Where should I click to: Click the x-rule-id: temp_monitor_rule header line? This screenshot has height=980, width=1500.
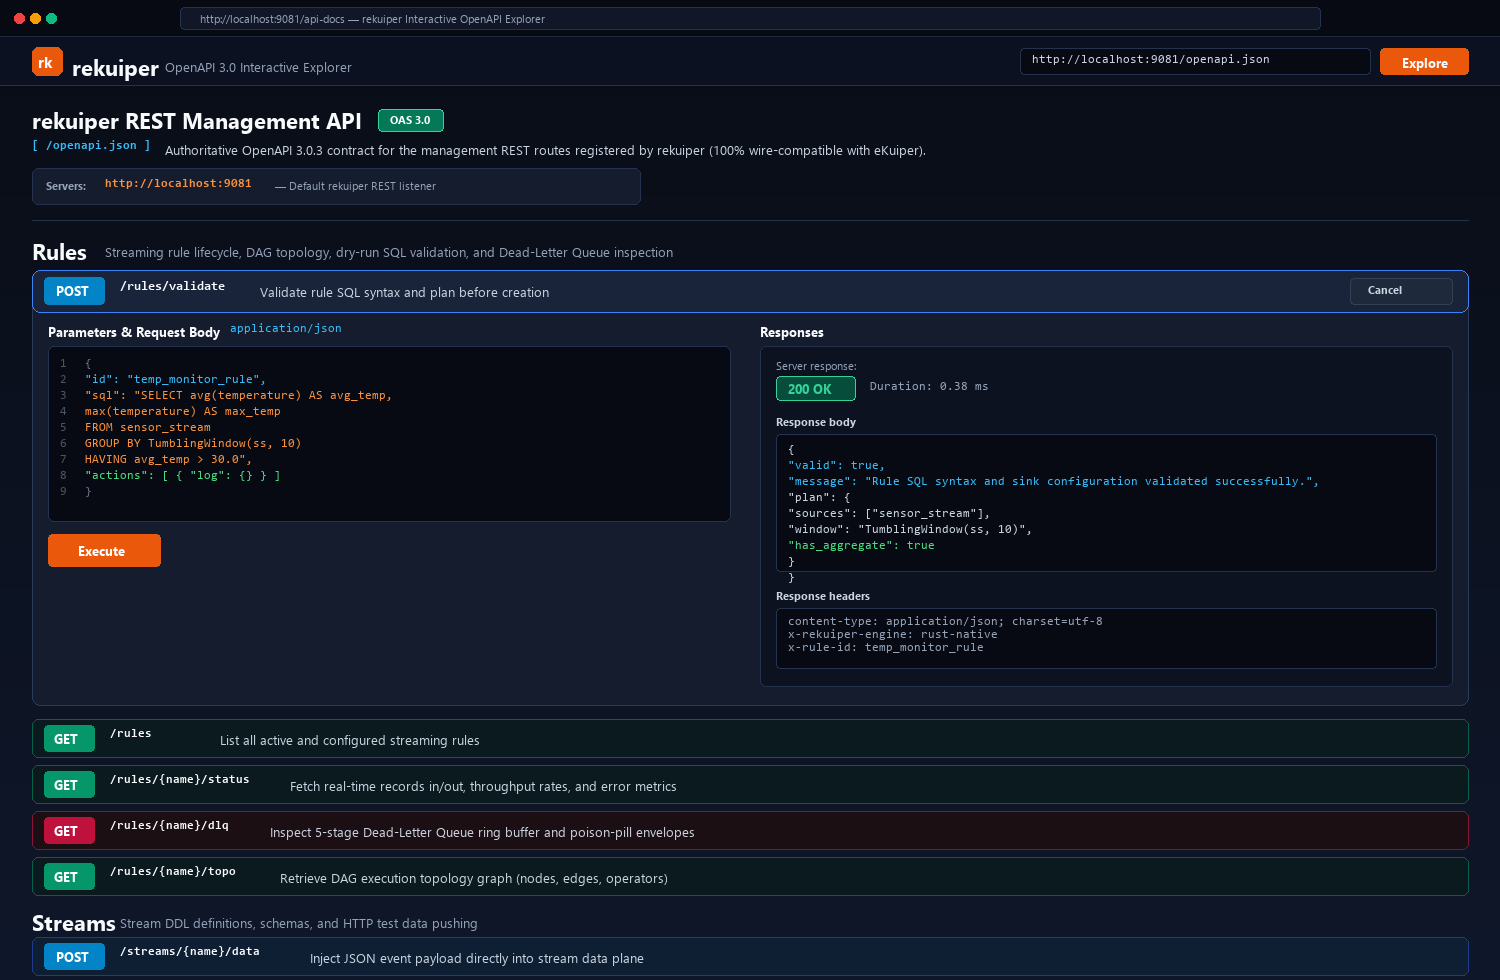pos(886,648)
